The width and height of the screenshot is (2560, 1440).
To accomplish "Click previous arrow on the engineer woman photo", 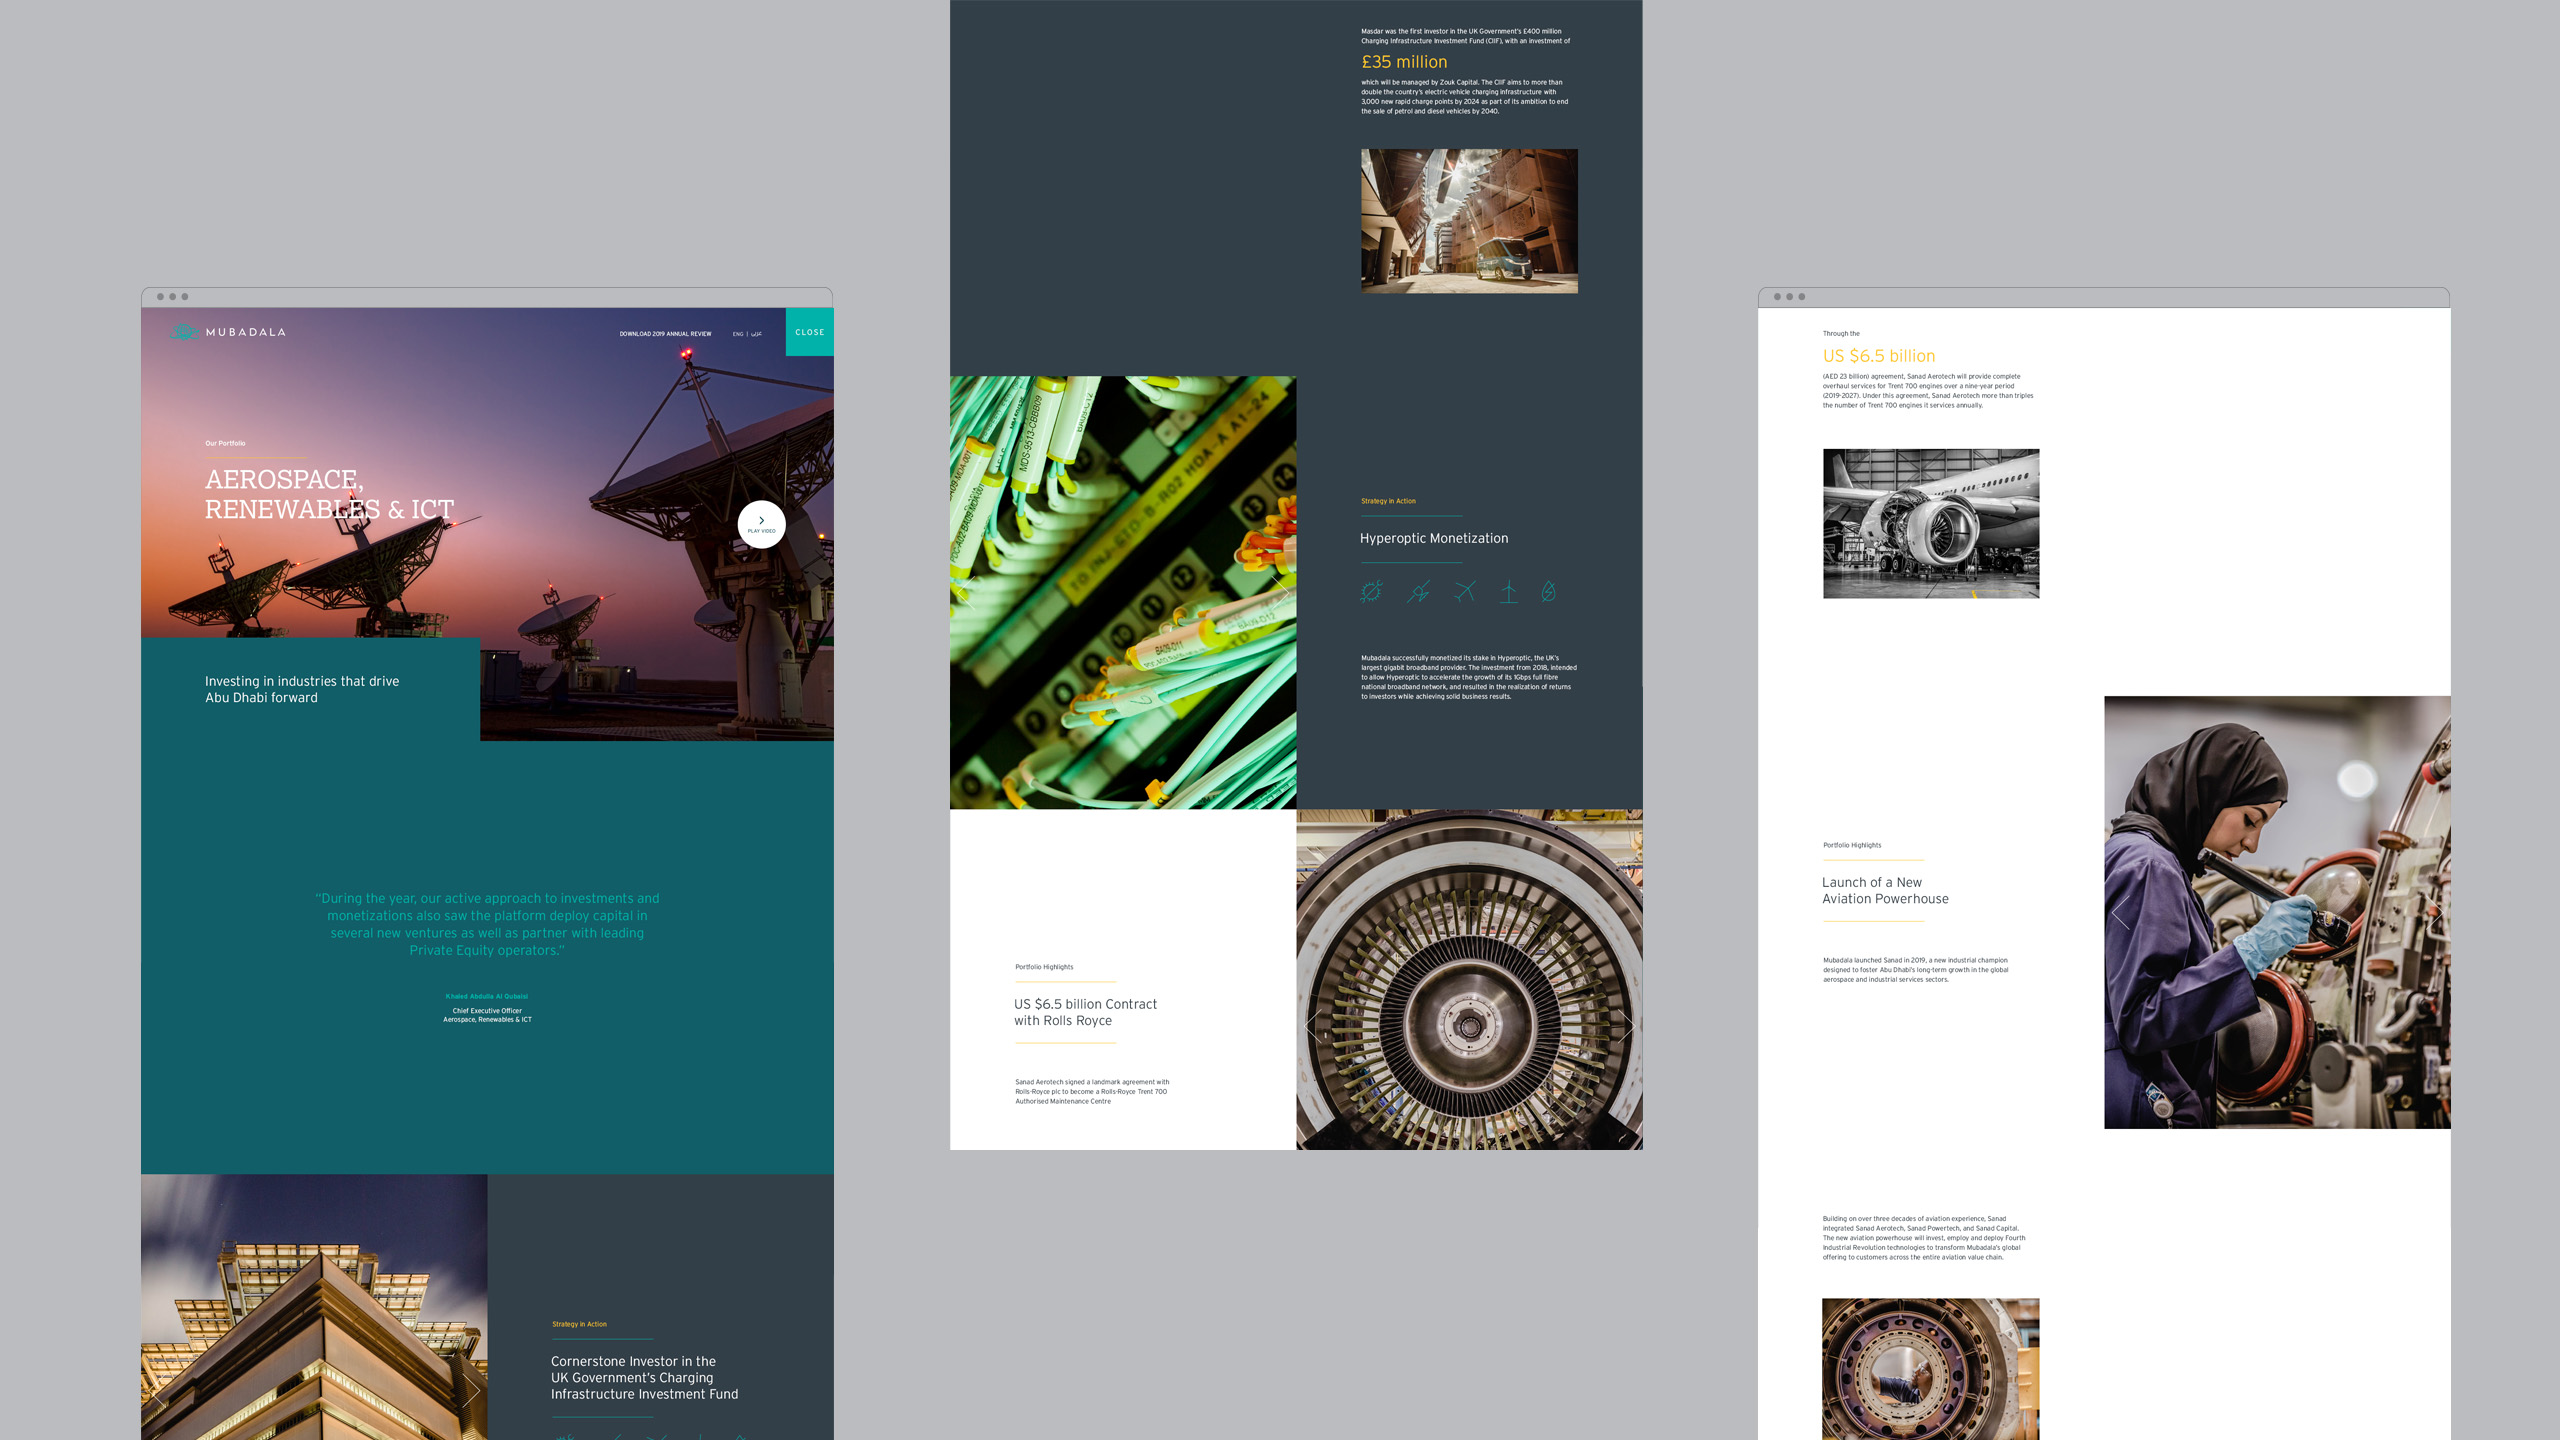I will [x=2121, y=912].
